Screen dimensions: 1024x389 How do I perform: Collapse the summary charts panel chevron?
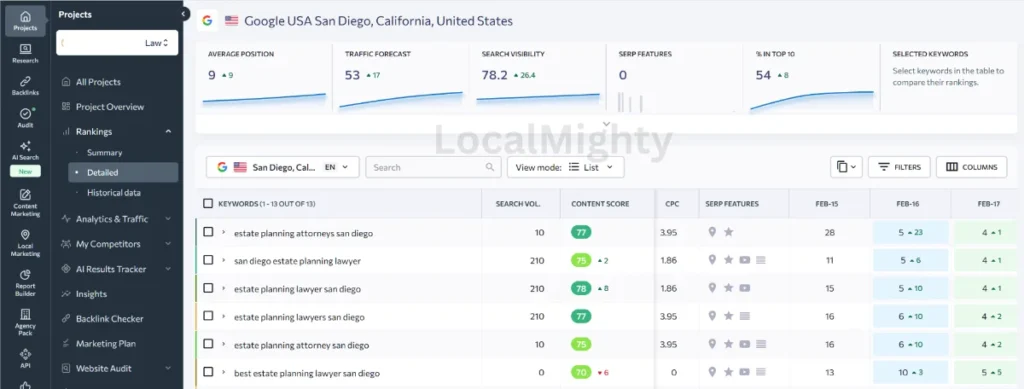pos(606,123)
